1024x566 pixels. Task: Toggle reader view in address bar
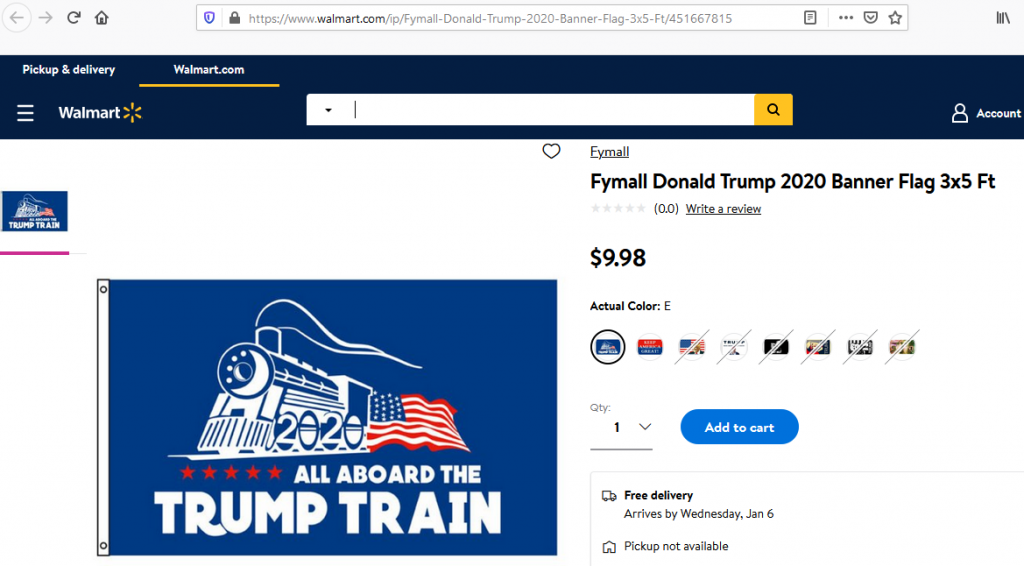(810, 18)
